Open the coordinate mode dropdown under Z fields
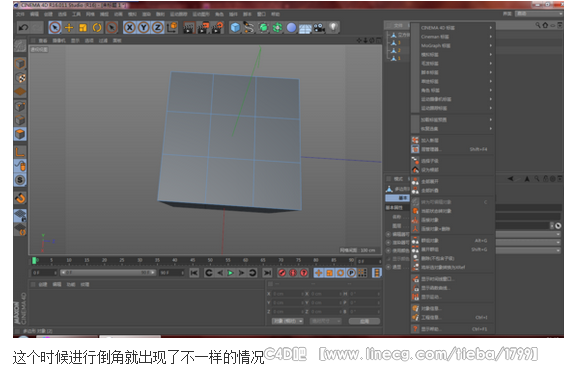 pyautogui.click(x=287, y=321)
